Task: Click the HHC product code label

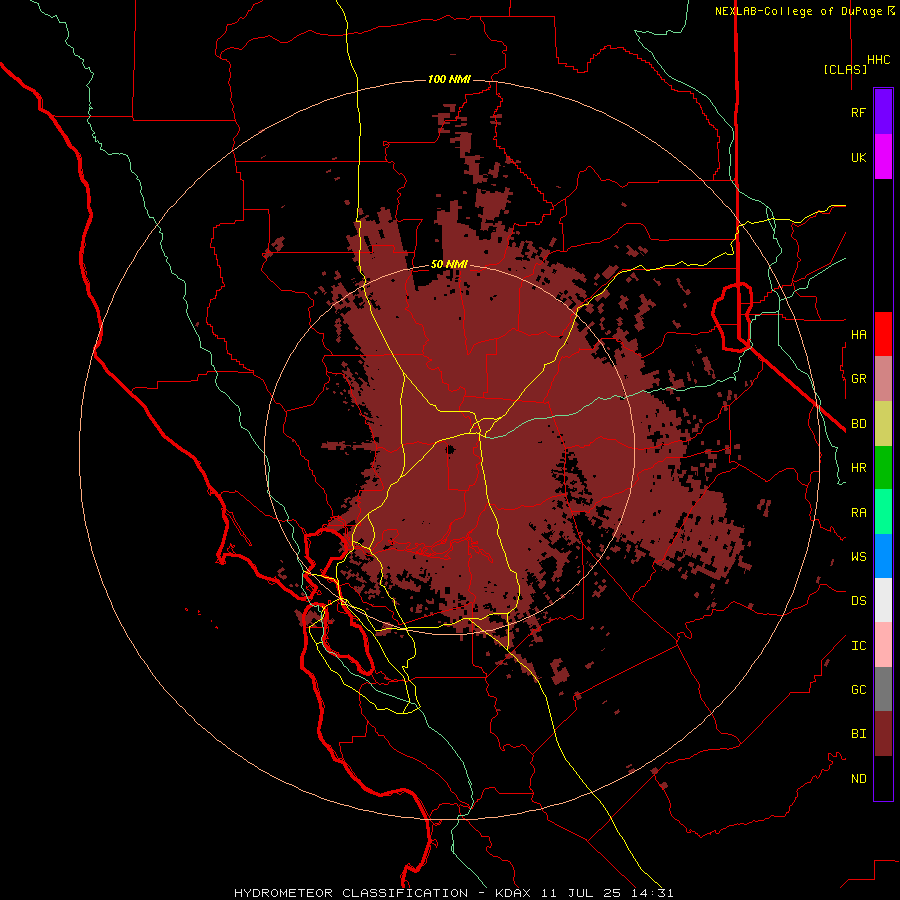Action: pyautogui.click(x=879, y=60)
